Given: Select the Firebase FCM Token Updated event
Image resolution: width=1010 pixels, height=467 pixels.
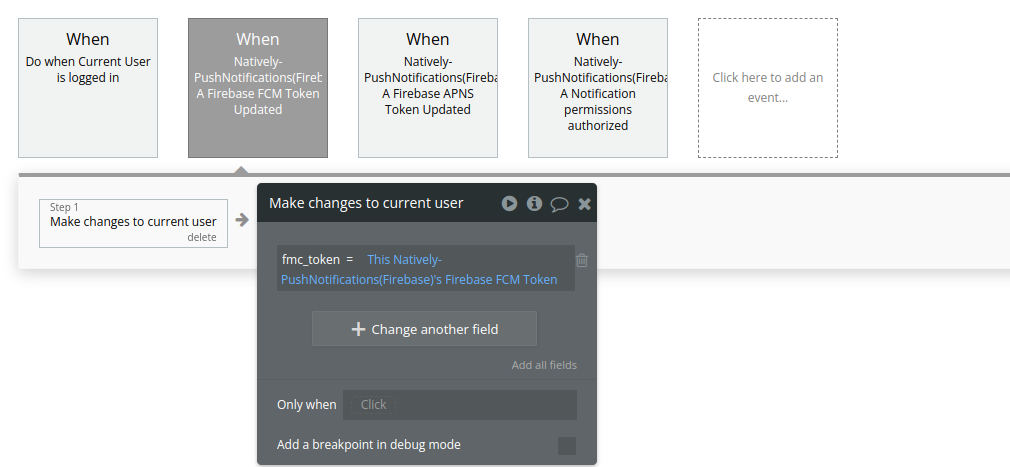Looking at the screenshot, I should point(258,88).
